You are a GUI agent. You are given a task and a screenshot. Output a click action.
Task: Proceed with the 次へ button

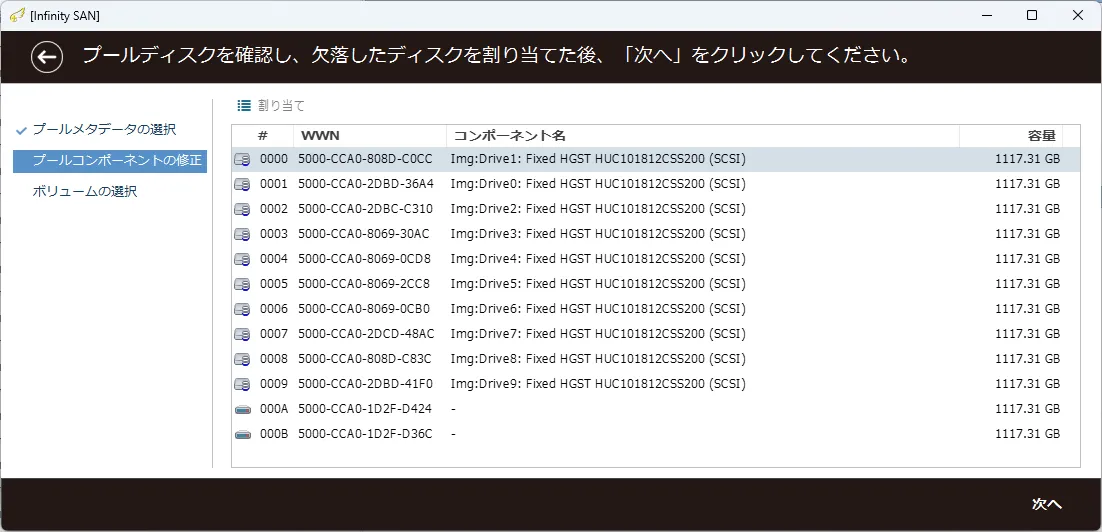pyautogui.click(x=1046, y=504)
